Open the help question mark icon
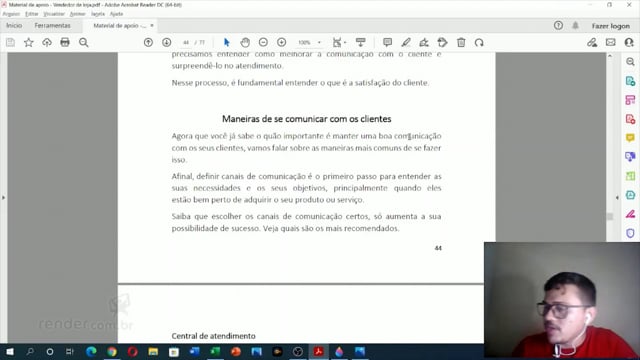This screenshot has height=360, width=640. [x=558, y=25]
